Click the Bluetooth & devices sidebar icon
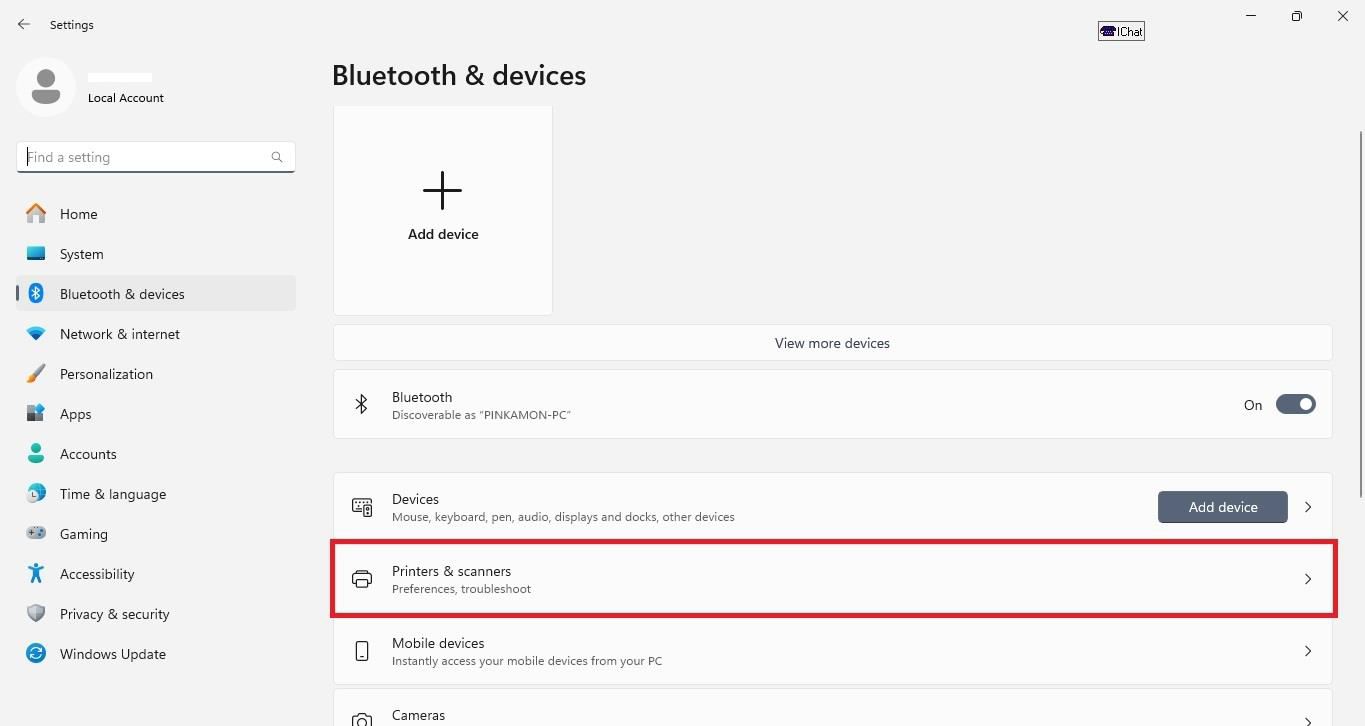 click(36, 294)
